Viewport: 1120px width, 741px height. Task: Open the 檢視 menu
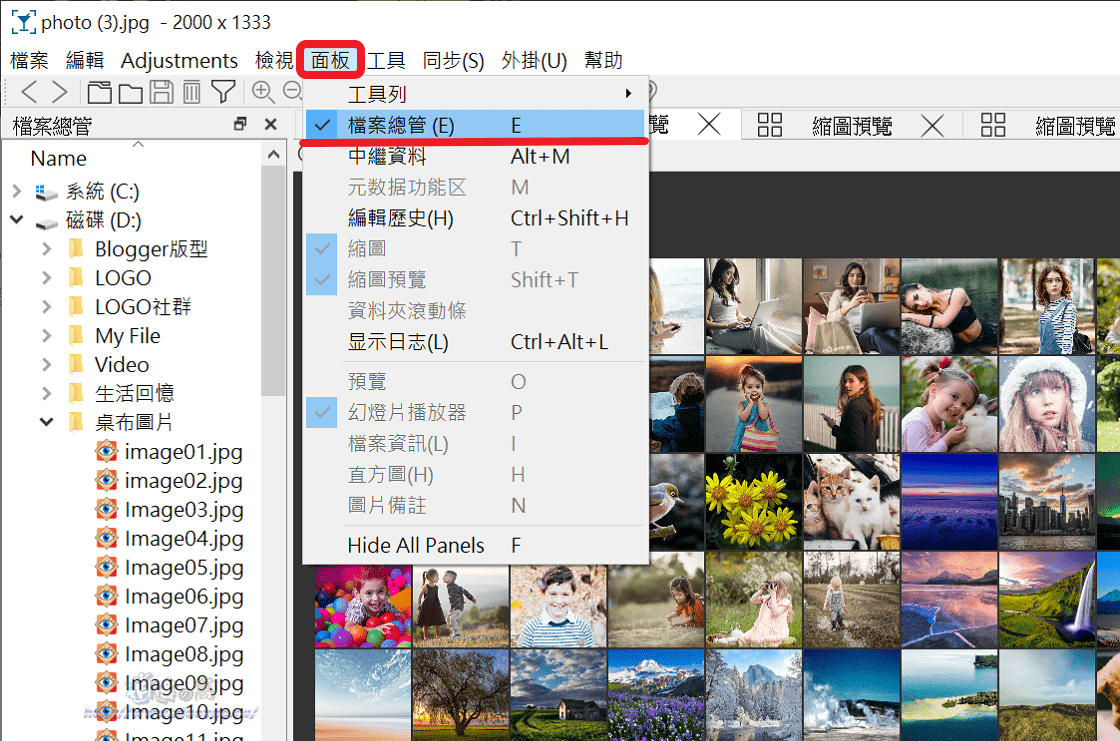(274, 60)
